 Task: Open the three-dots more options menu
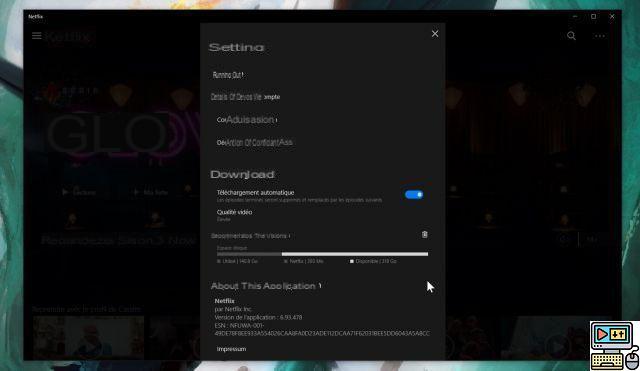click(x=599, y=36)
